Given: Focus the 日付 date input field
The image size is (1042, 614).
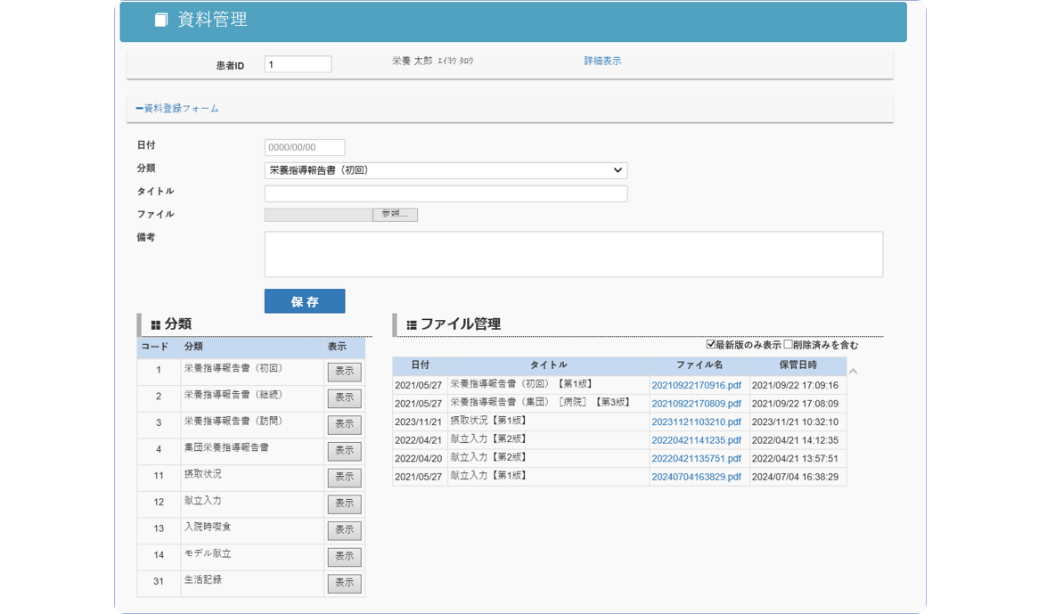Looking at the screenshot, I should 304,147.
